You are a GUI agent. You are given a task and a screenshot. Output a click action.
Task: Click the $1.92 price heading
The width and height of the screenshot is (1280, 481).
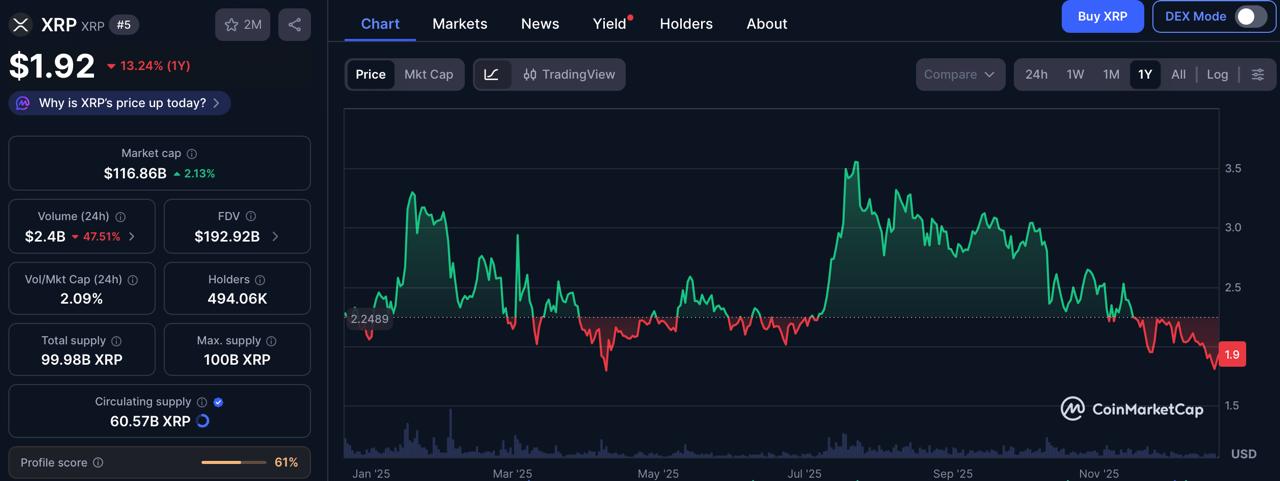[52, 66]
